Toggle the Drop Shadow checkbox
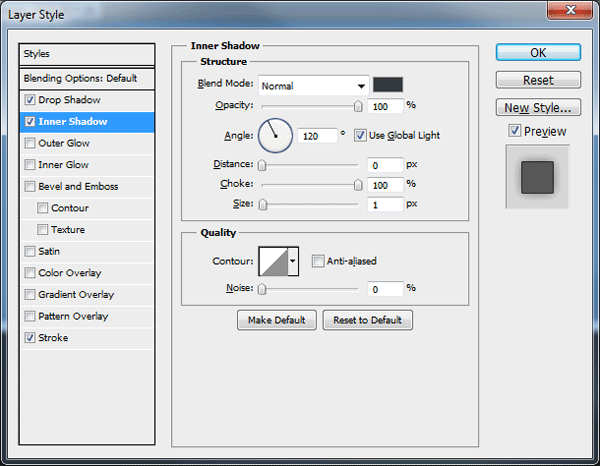Screen dimensions: 600x466 point(30,100)
